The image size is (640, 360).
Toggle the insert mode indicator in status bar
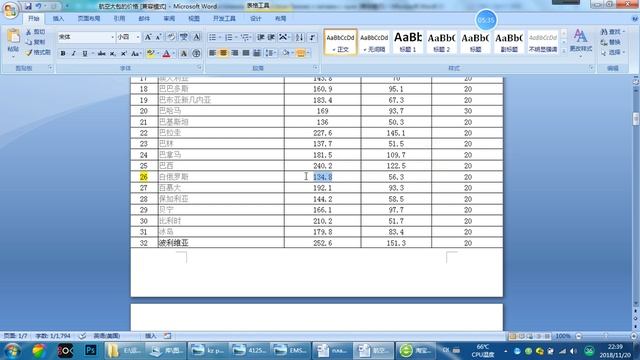coord(151,336)
